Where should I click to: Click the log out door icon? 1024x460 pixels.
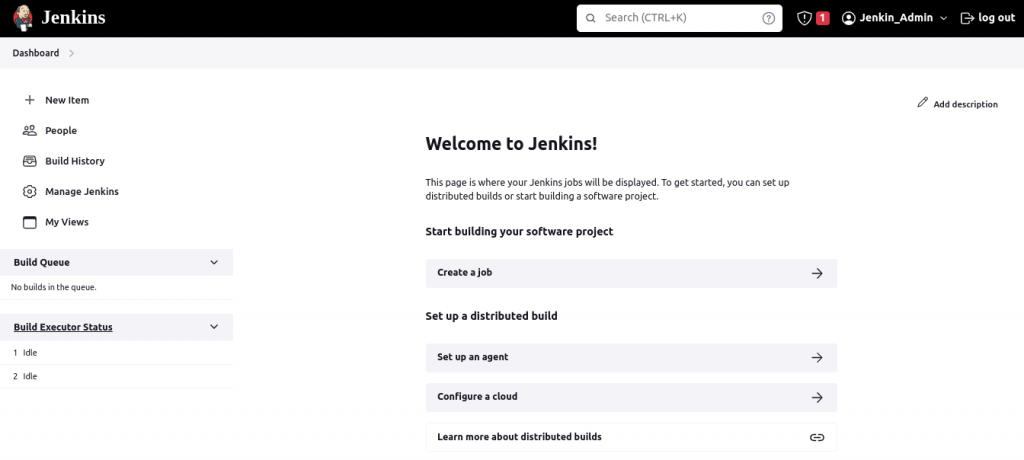pyautogui.click(x=967, y=18)
